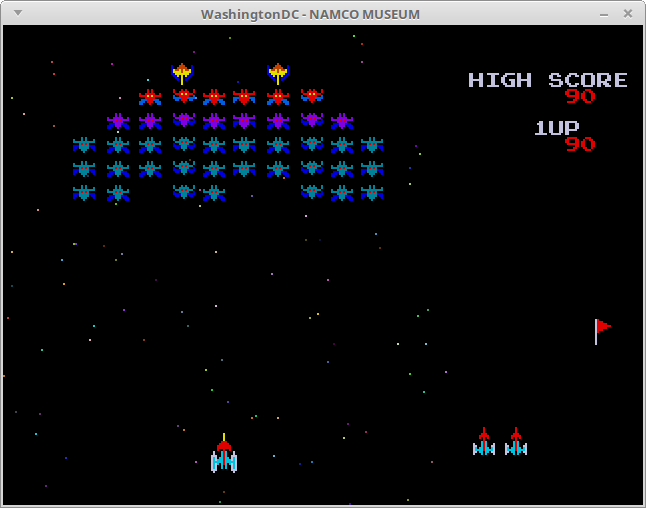The width and height of the screenshot is (646, 508).
Task: Click the leftmost teal drone in bottom row
Action: click(84, 193)
